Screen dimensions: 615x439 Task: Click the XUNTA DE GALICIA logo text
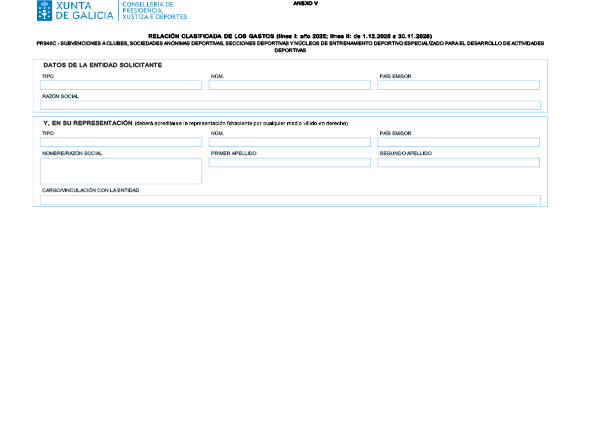pos(84,11)
